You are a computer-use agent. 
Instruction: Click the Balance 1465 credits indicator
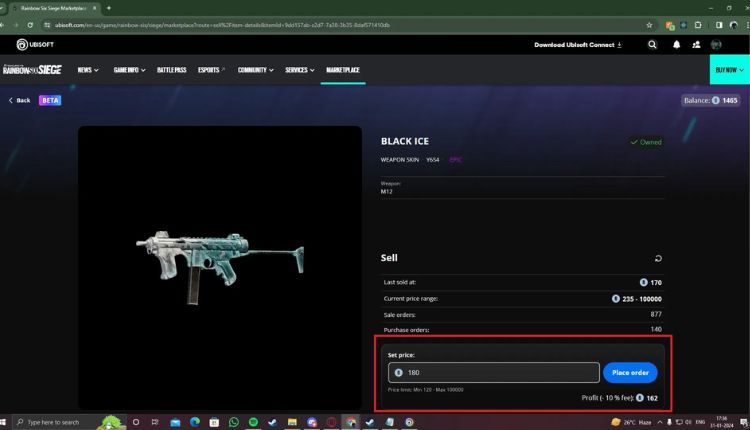click(710, 100)
